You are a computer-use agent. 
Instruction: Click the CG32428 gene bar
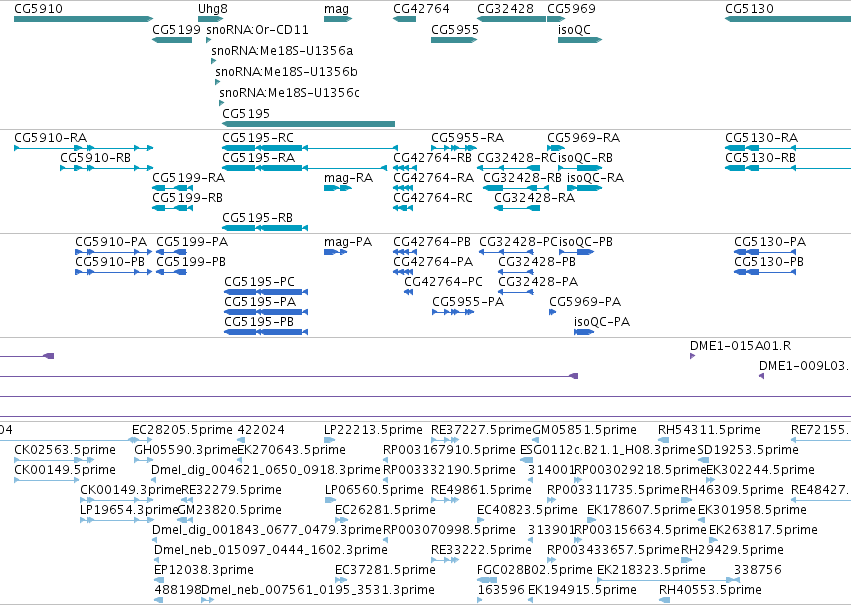[x=511, y=19]
